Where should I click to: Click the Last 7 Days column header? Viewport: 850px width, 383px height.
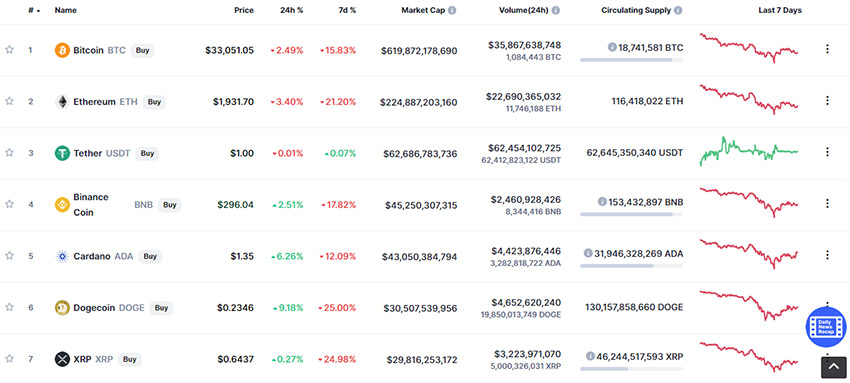click(x=780, y=10)
